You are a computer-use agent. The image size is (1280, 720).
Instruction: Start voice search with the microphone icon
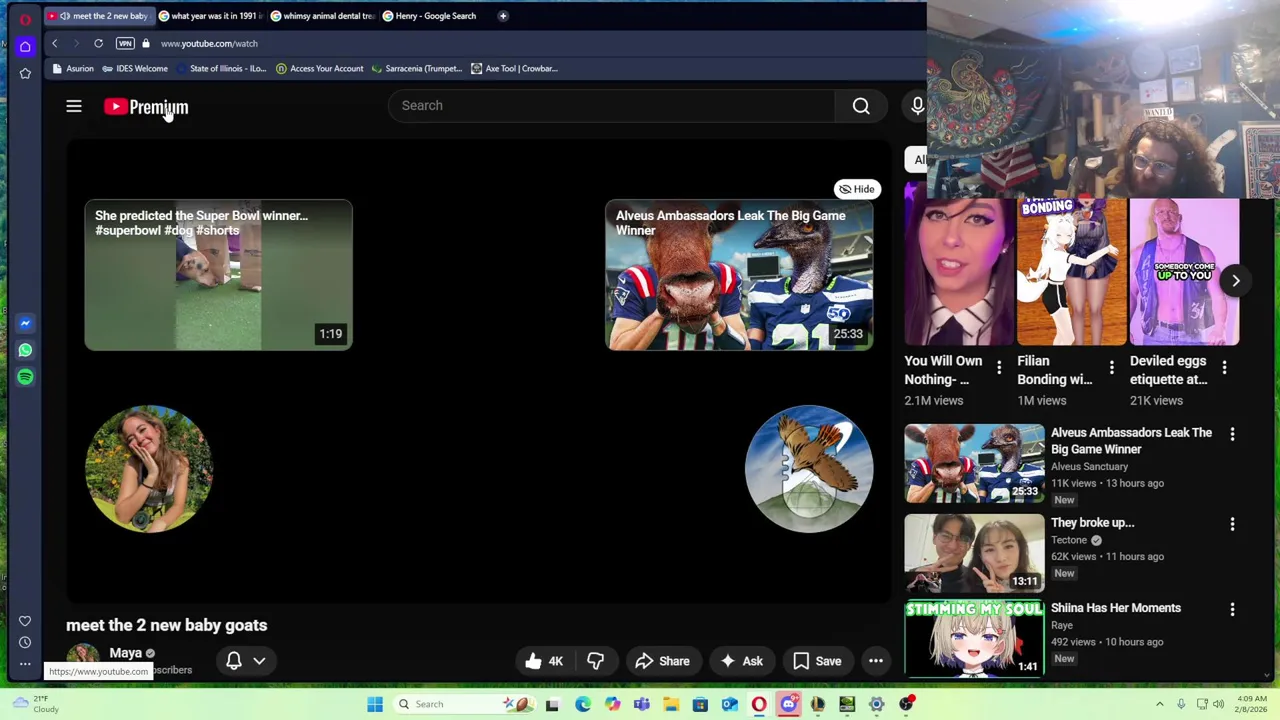917,106
